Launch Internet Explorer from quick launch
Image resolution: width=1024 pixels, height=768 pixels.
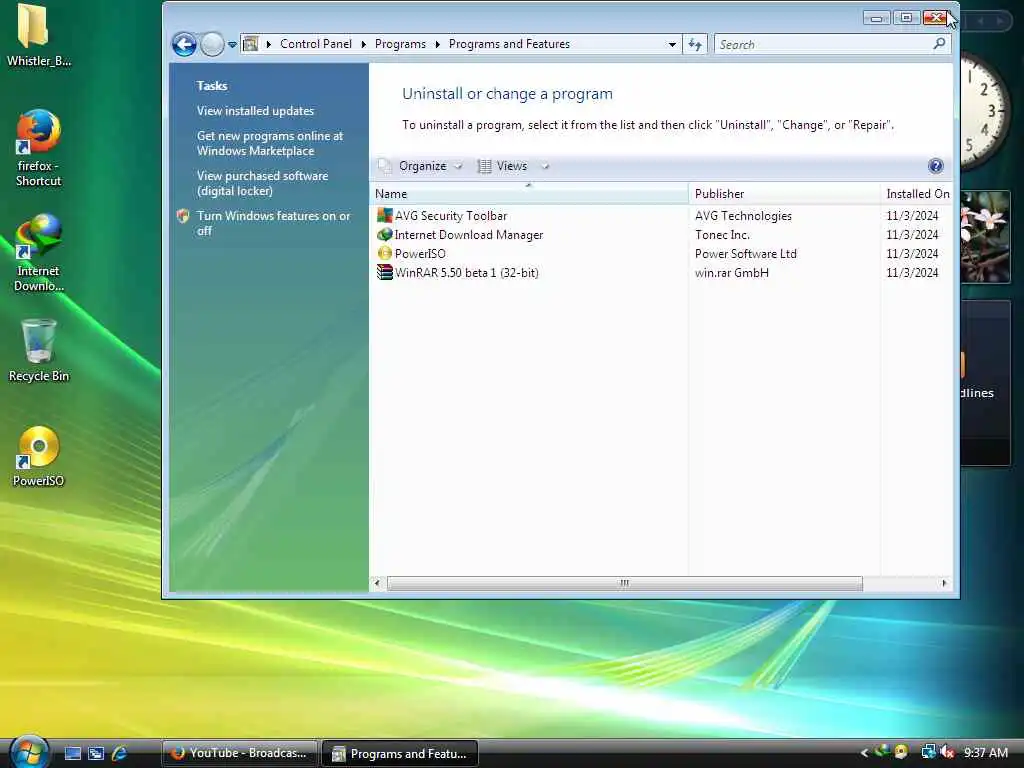pos(120,754)
